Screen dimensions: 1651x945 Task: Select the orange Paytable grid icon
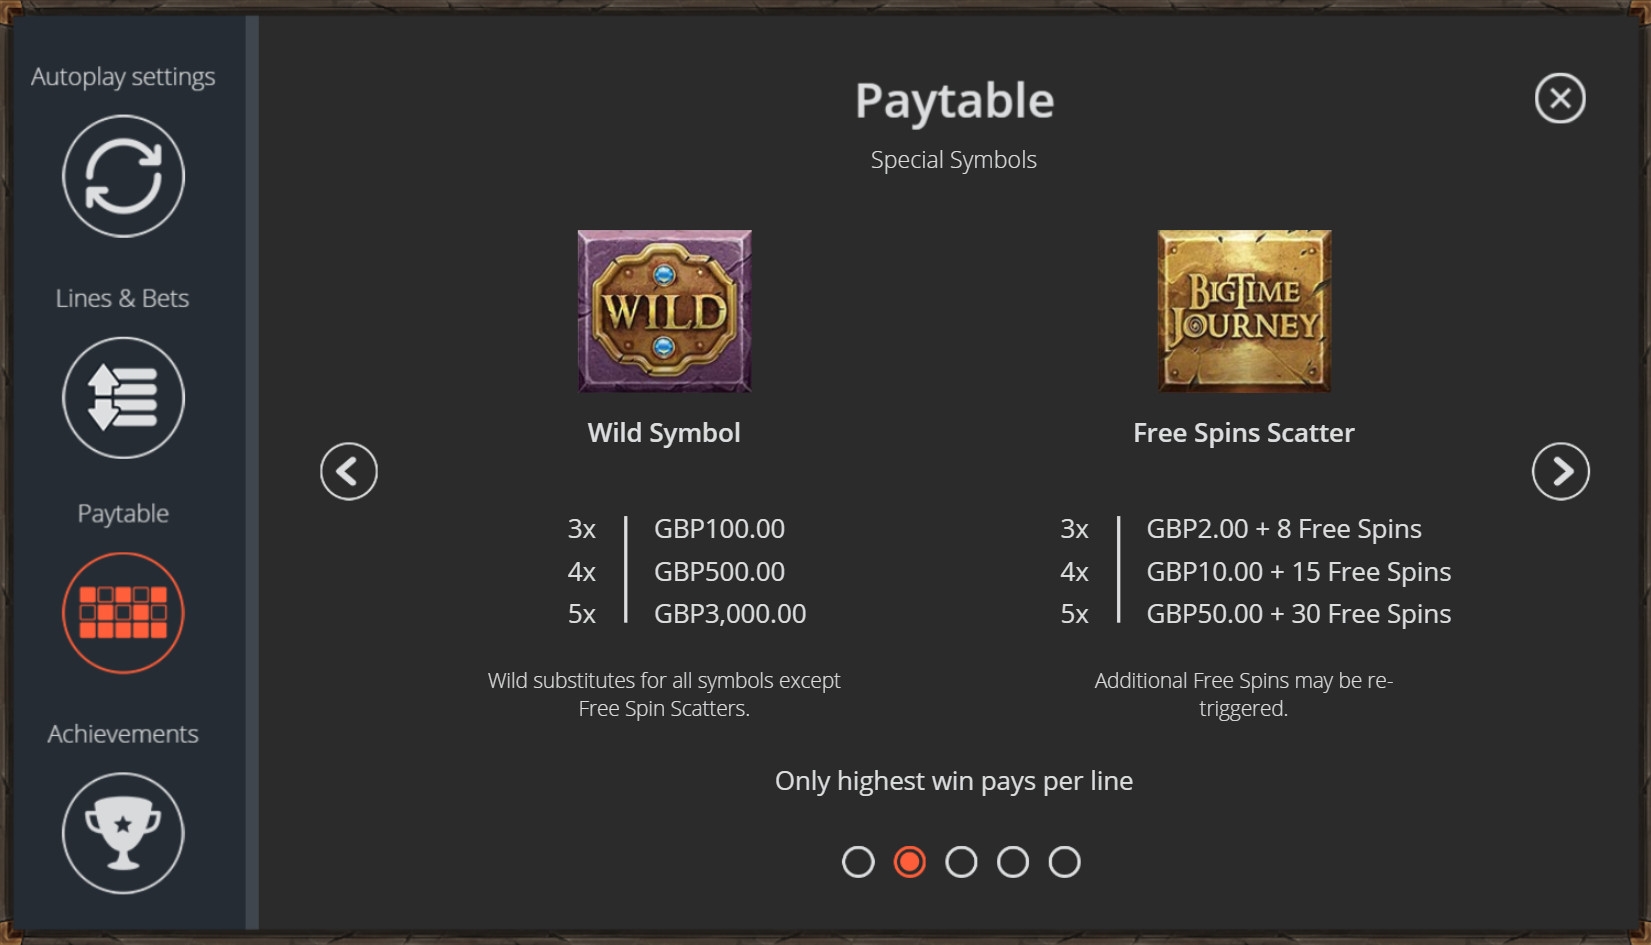(123, 612)
